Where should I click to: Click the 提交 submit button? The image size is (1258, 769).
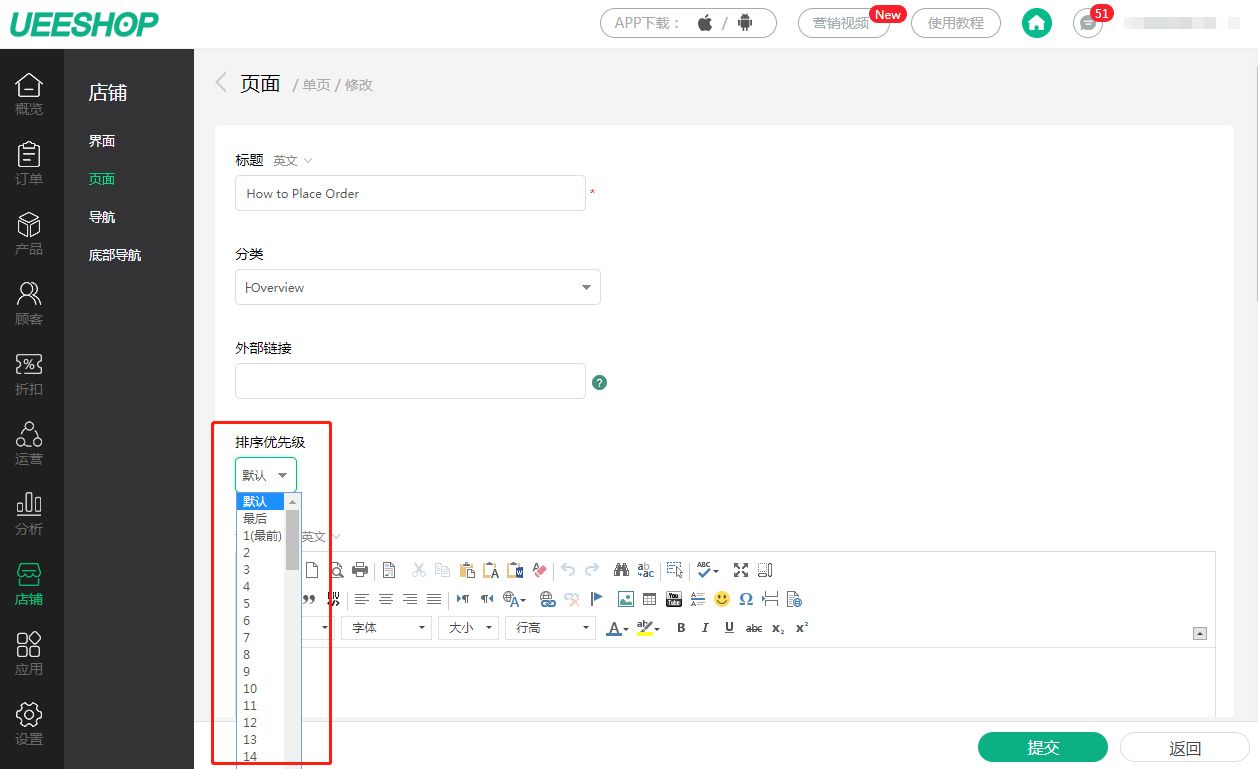point(1043,747)
